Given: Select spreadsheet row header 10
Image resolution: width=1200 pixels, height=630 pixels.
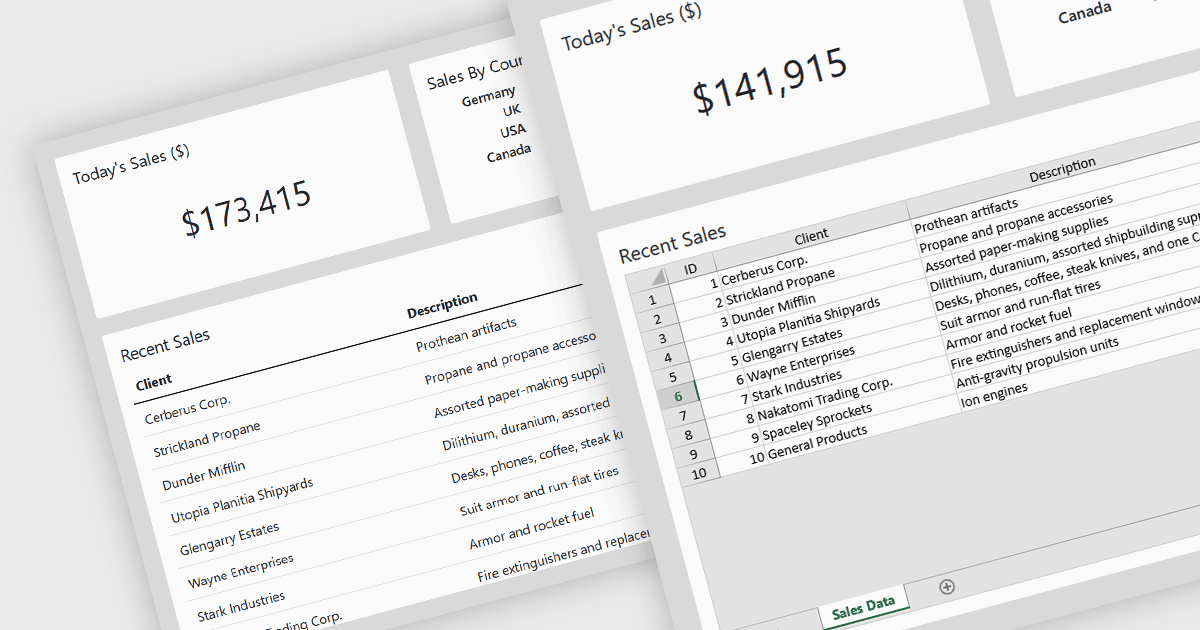Looking at the screenshot, I should (x=697, y=473).
